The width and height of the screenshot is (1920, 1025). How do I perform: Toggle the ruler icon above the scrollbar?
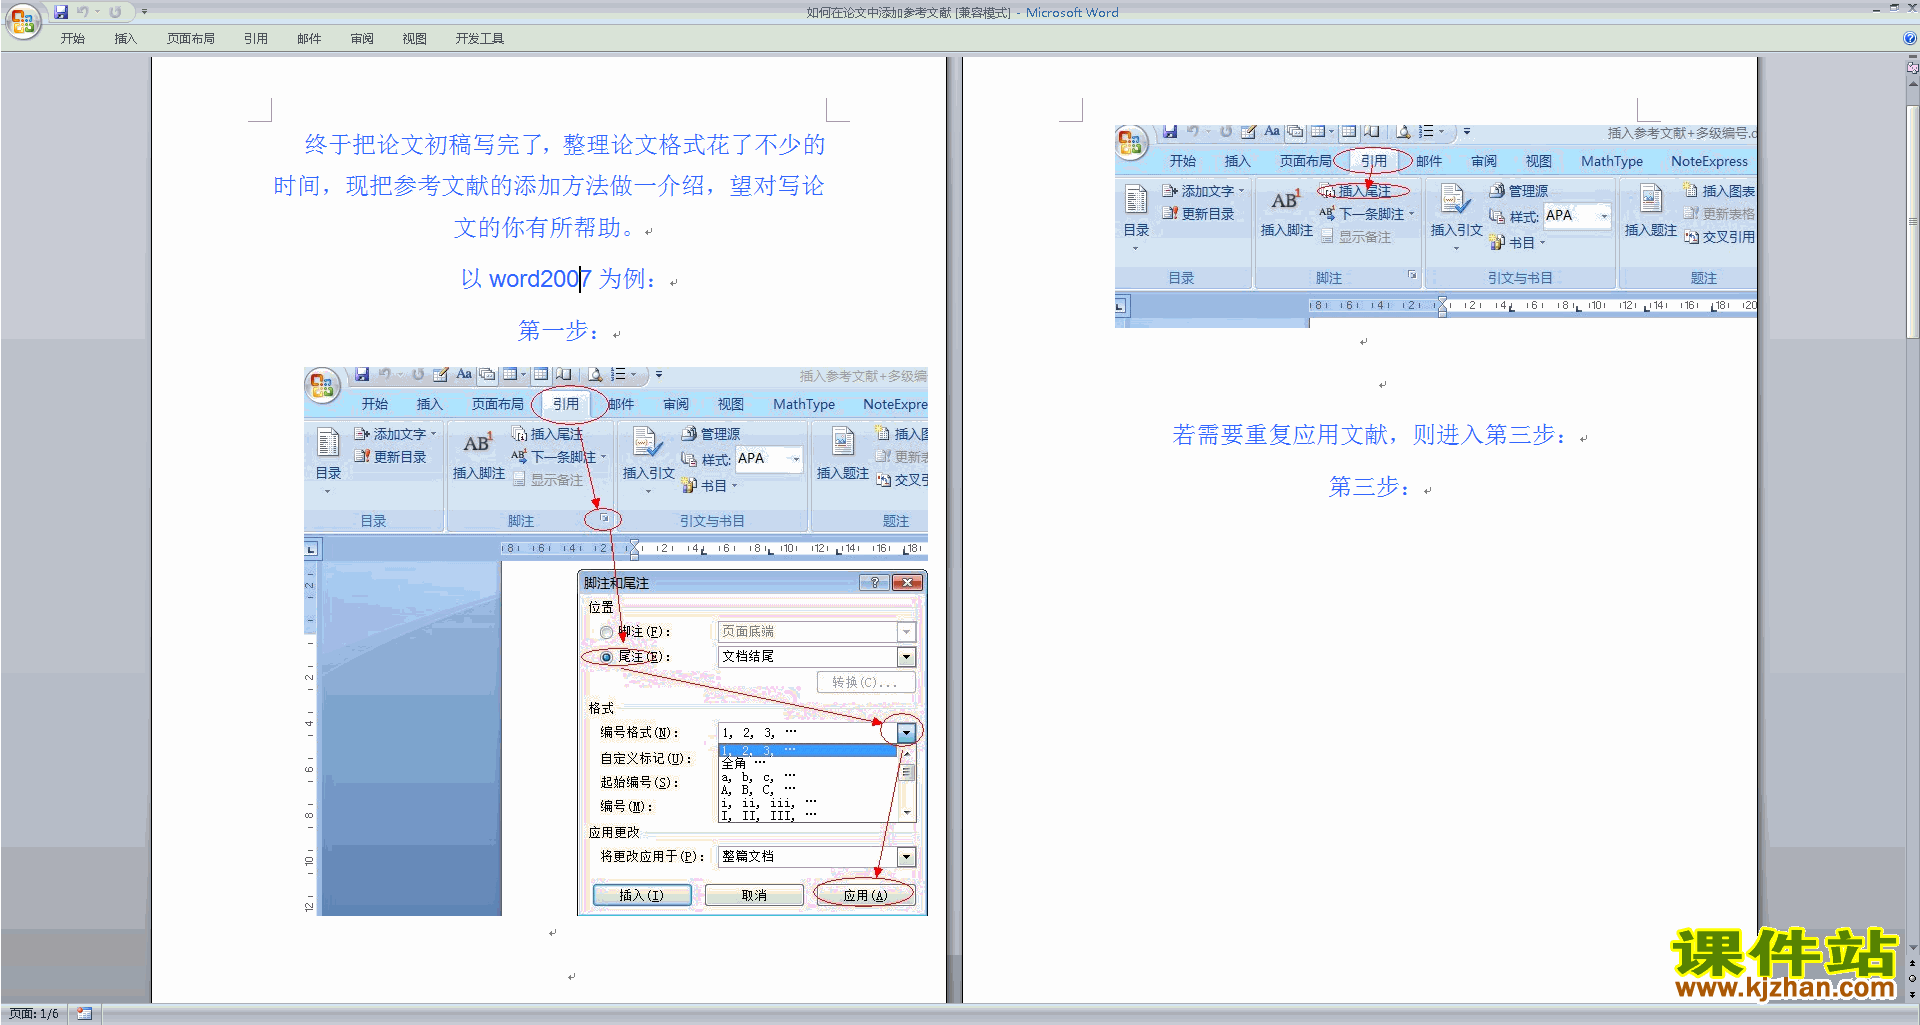click(1913, 68)
